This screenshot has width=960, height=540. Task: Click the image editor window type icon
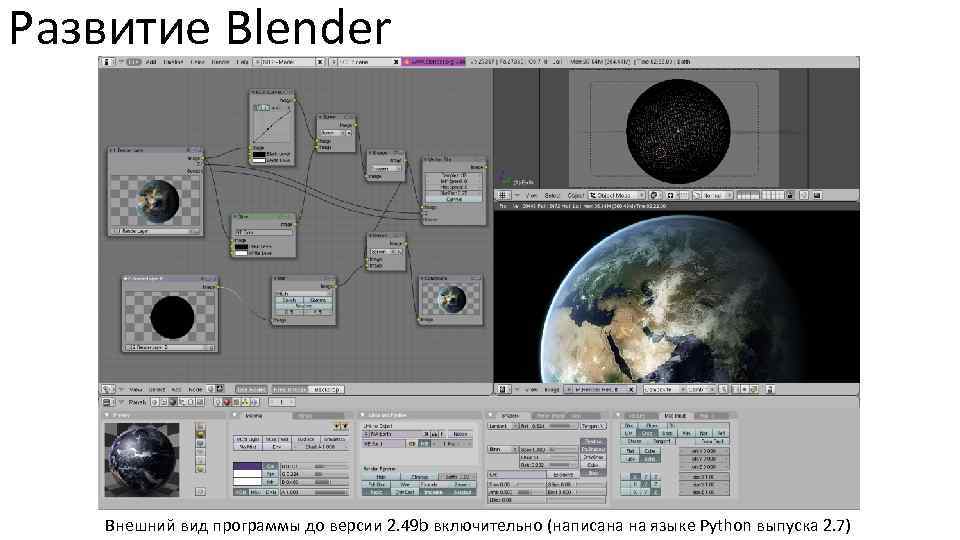click(x=502, y=389)
